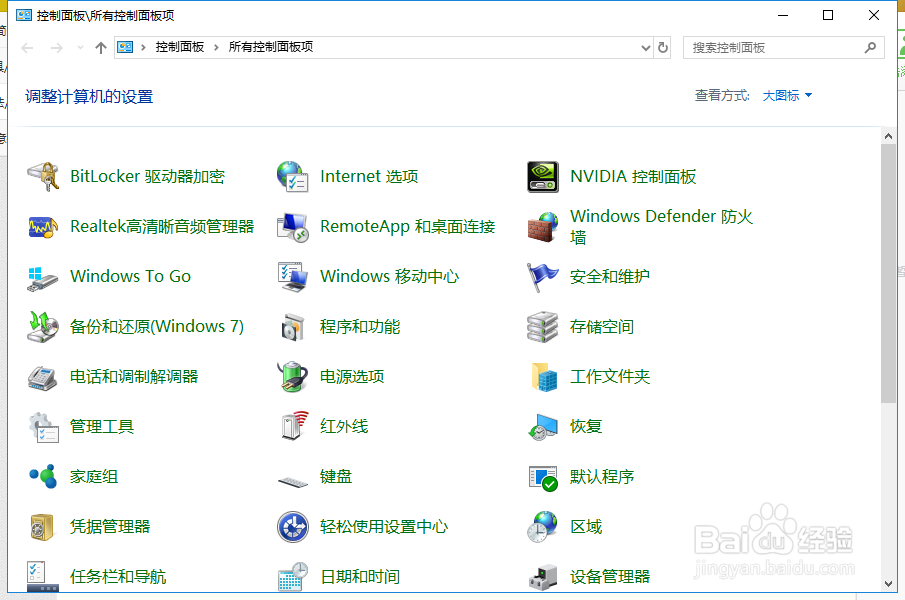Go forward with the forward arrow
The width and height of the screenshot is (905, 600).
pyautogui.click(x=57, y=48)
